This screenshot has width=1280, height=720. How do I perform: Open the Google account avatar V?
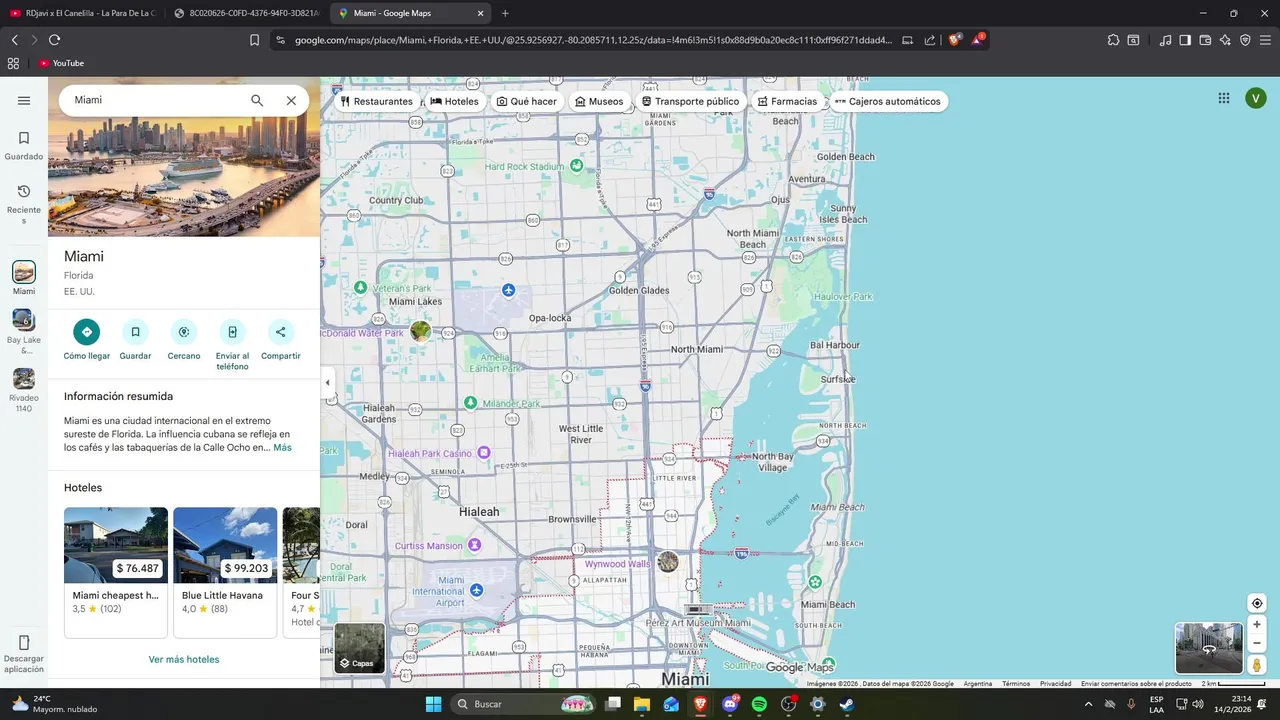click(x=1256, y=98)
